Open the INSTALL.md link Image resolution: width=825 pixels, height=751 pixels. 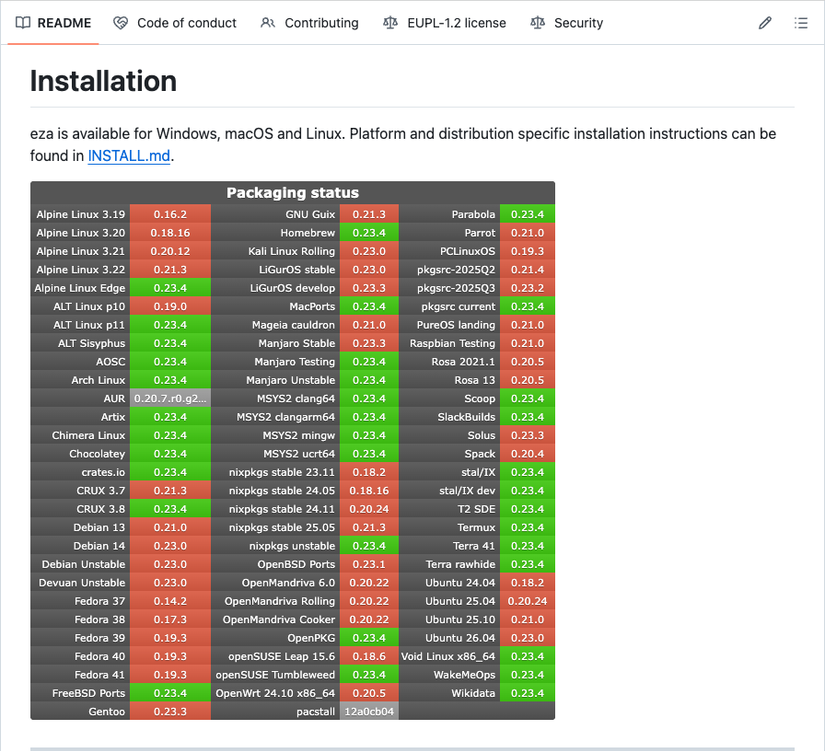pos(128,156)
